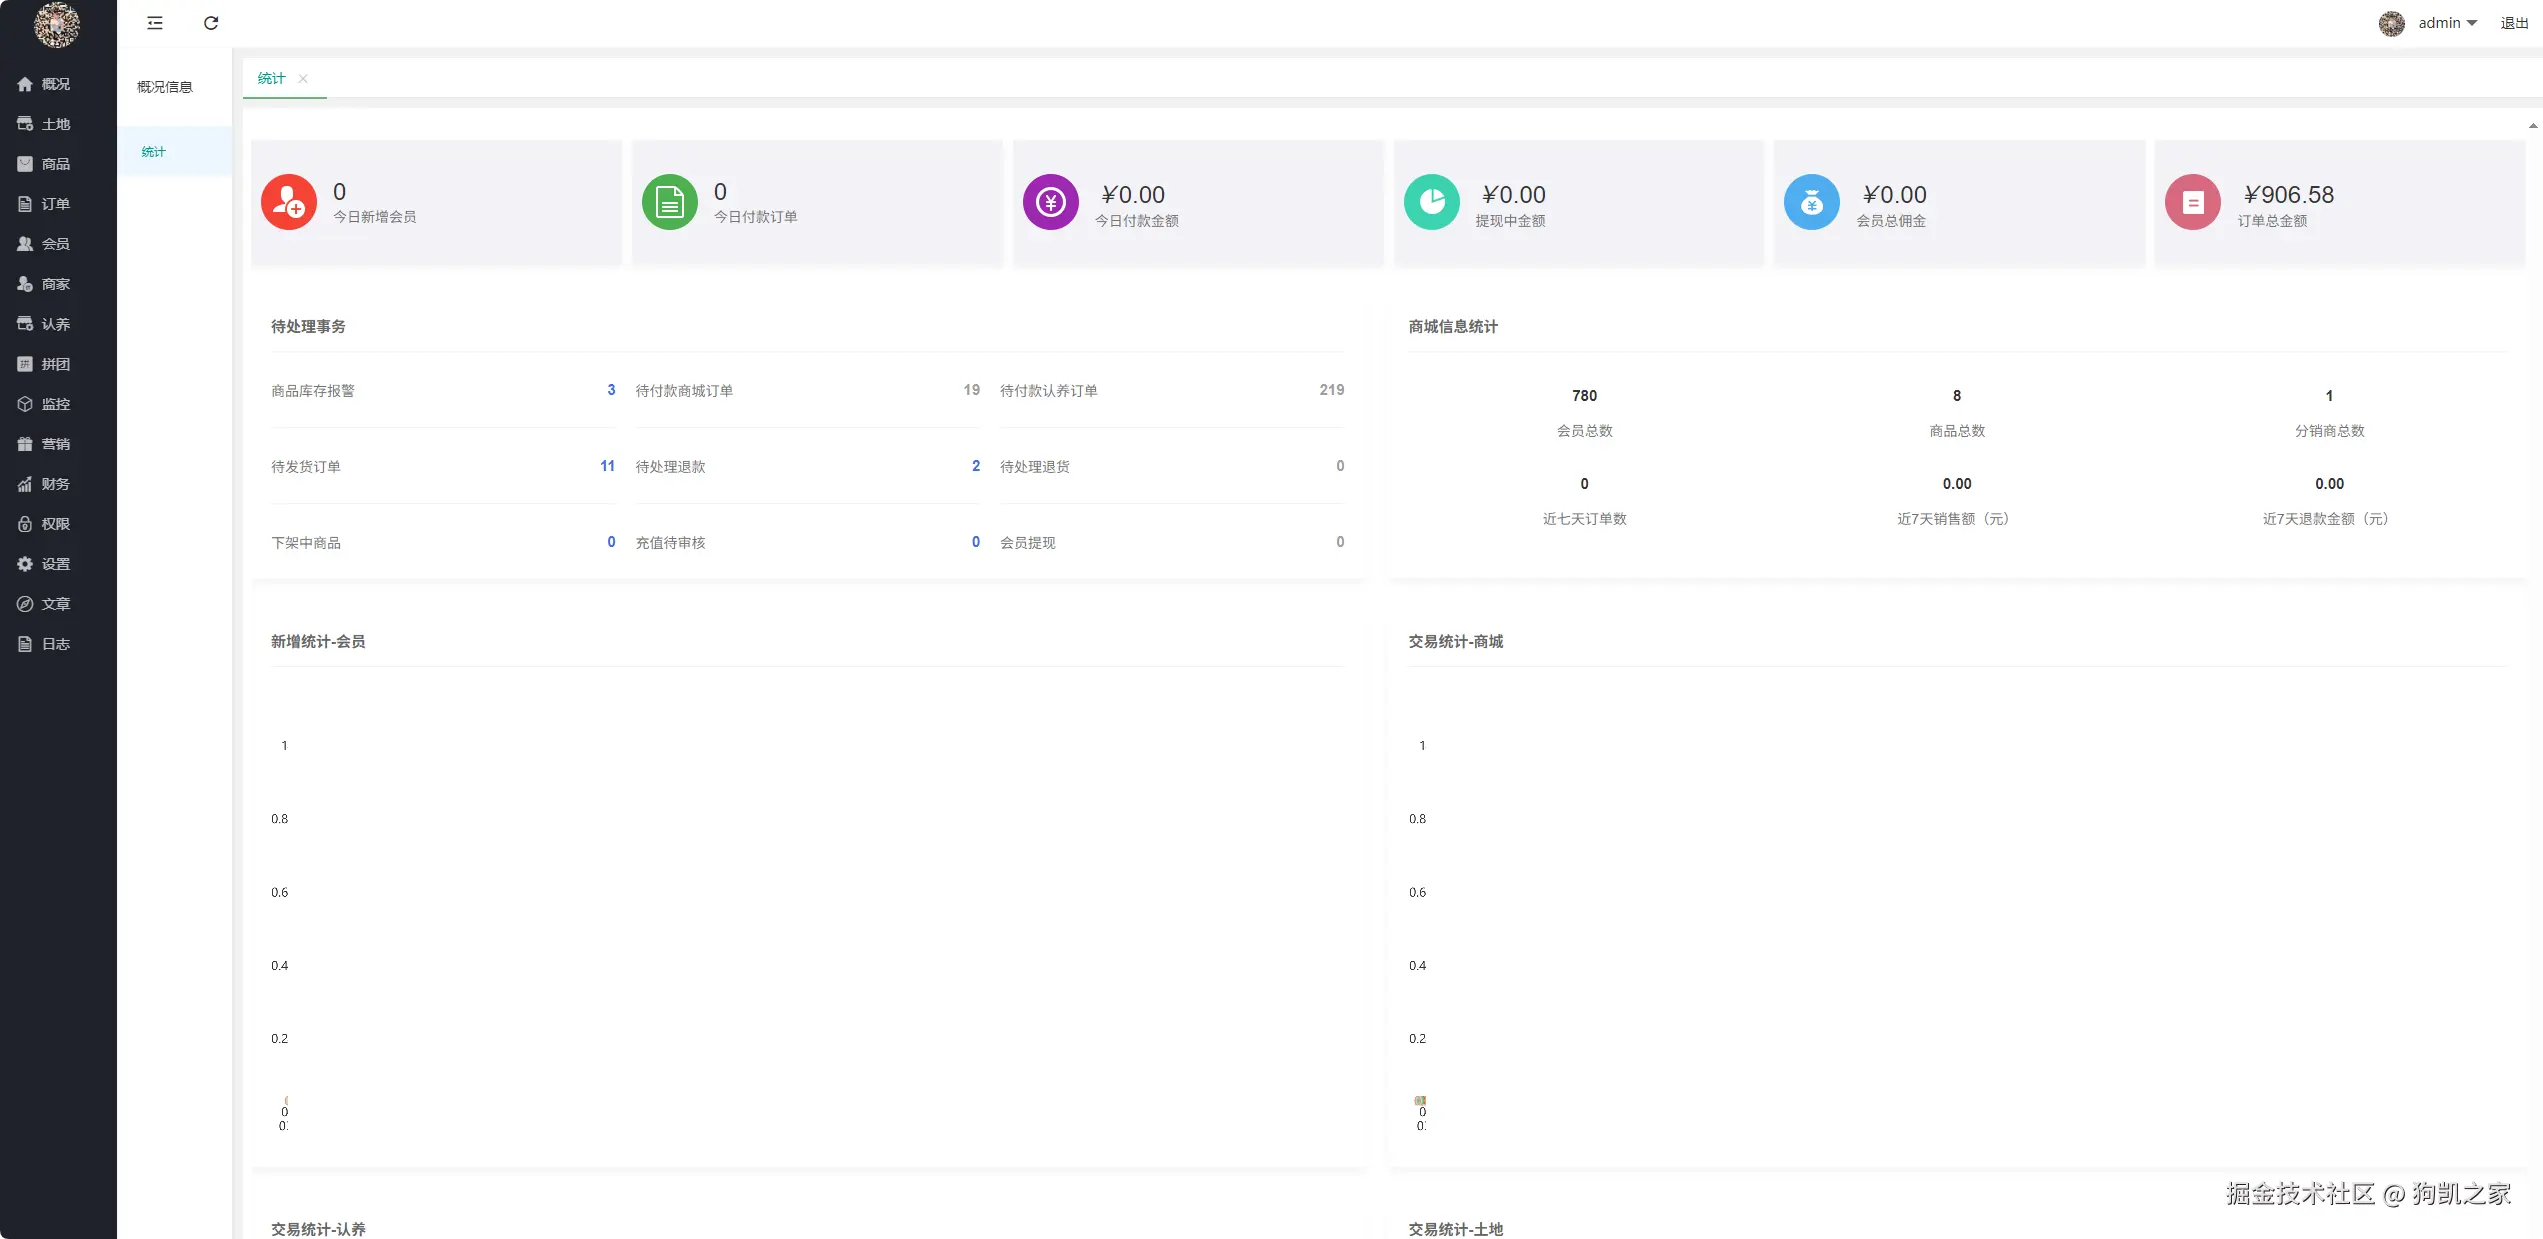Image resolution: width=2543 pixels, height=1239 pixels.
Task: Toggle the sidebar collapse icon
Action: pyautogui.click(x=155, y=23)
